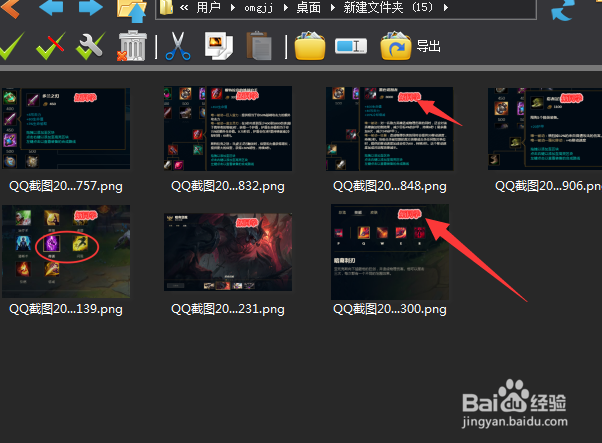Click the export folder icon with the blue arrow
Screen dimensions: 602x443
tap(396, 46)
